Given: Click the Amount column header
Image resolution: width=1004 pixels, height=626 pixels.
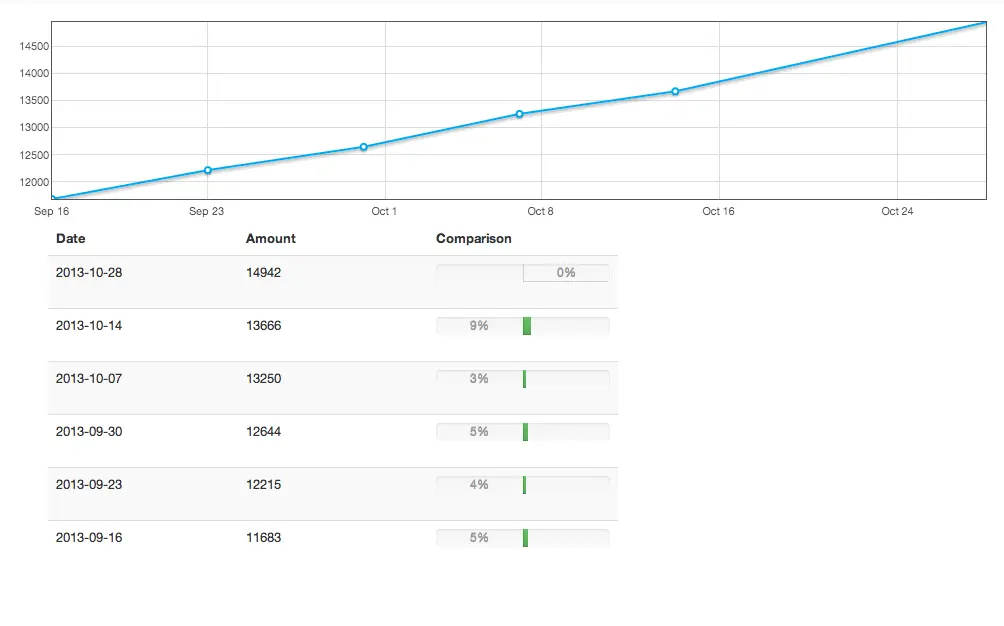Looking at the screenshot, I should (x=270, y=238).
